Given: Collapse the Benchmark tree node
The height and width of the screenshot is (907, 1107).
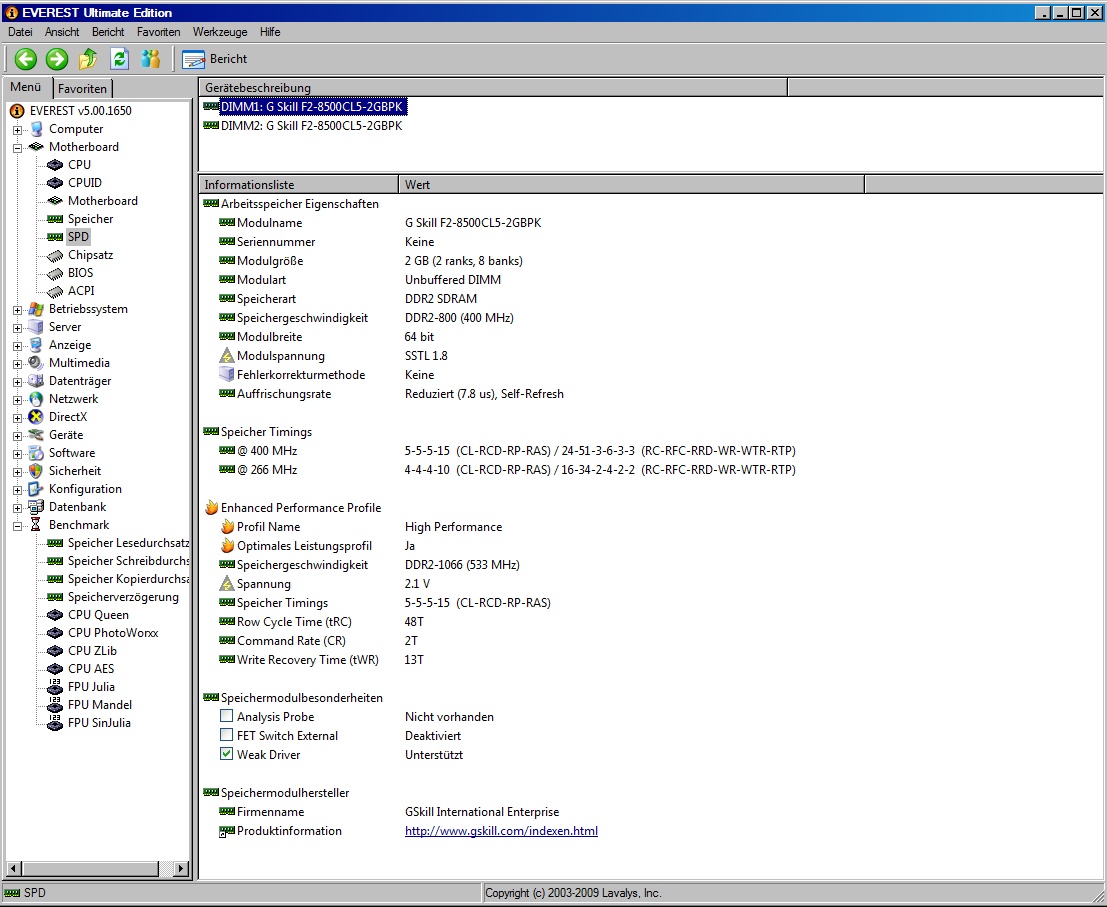Looking at the screenshot, I should click(18, 526).
